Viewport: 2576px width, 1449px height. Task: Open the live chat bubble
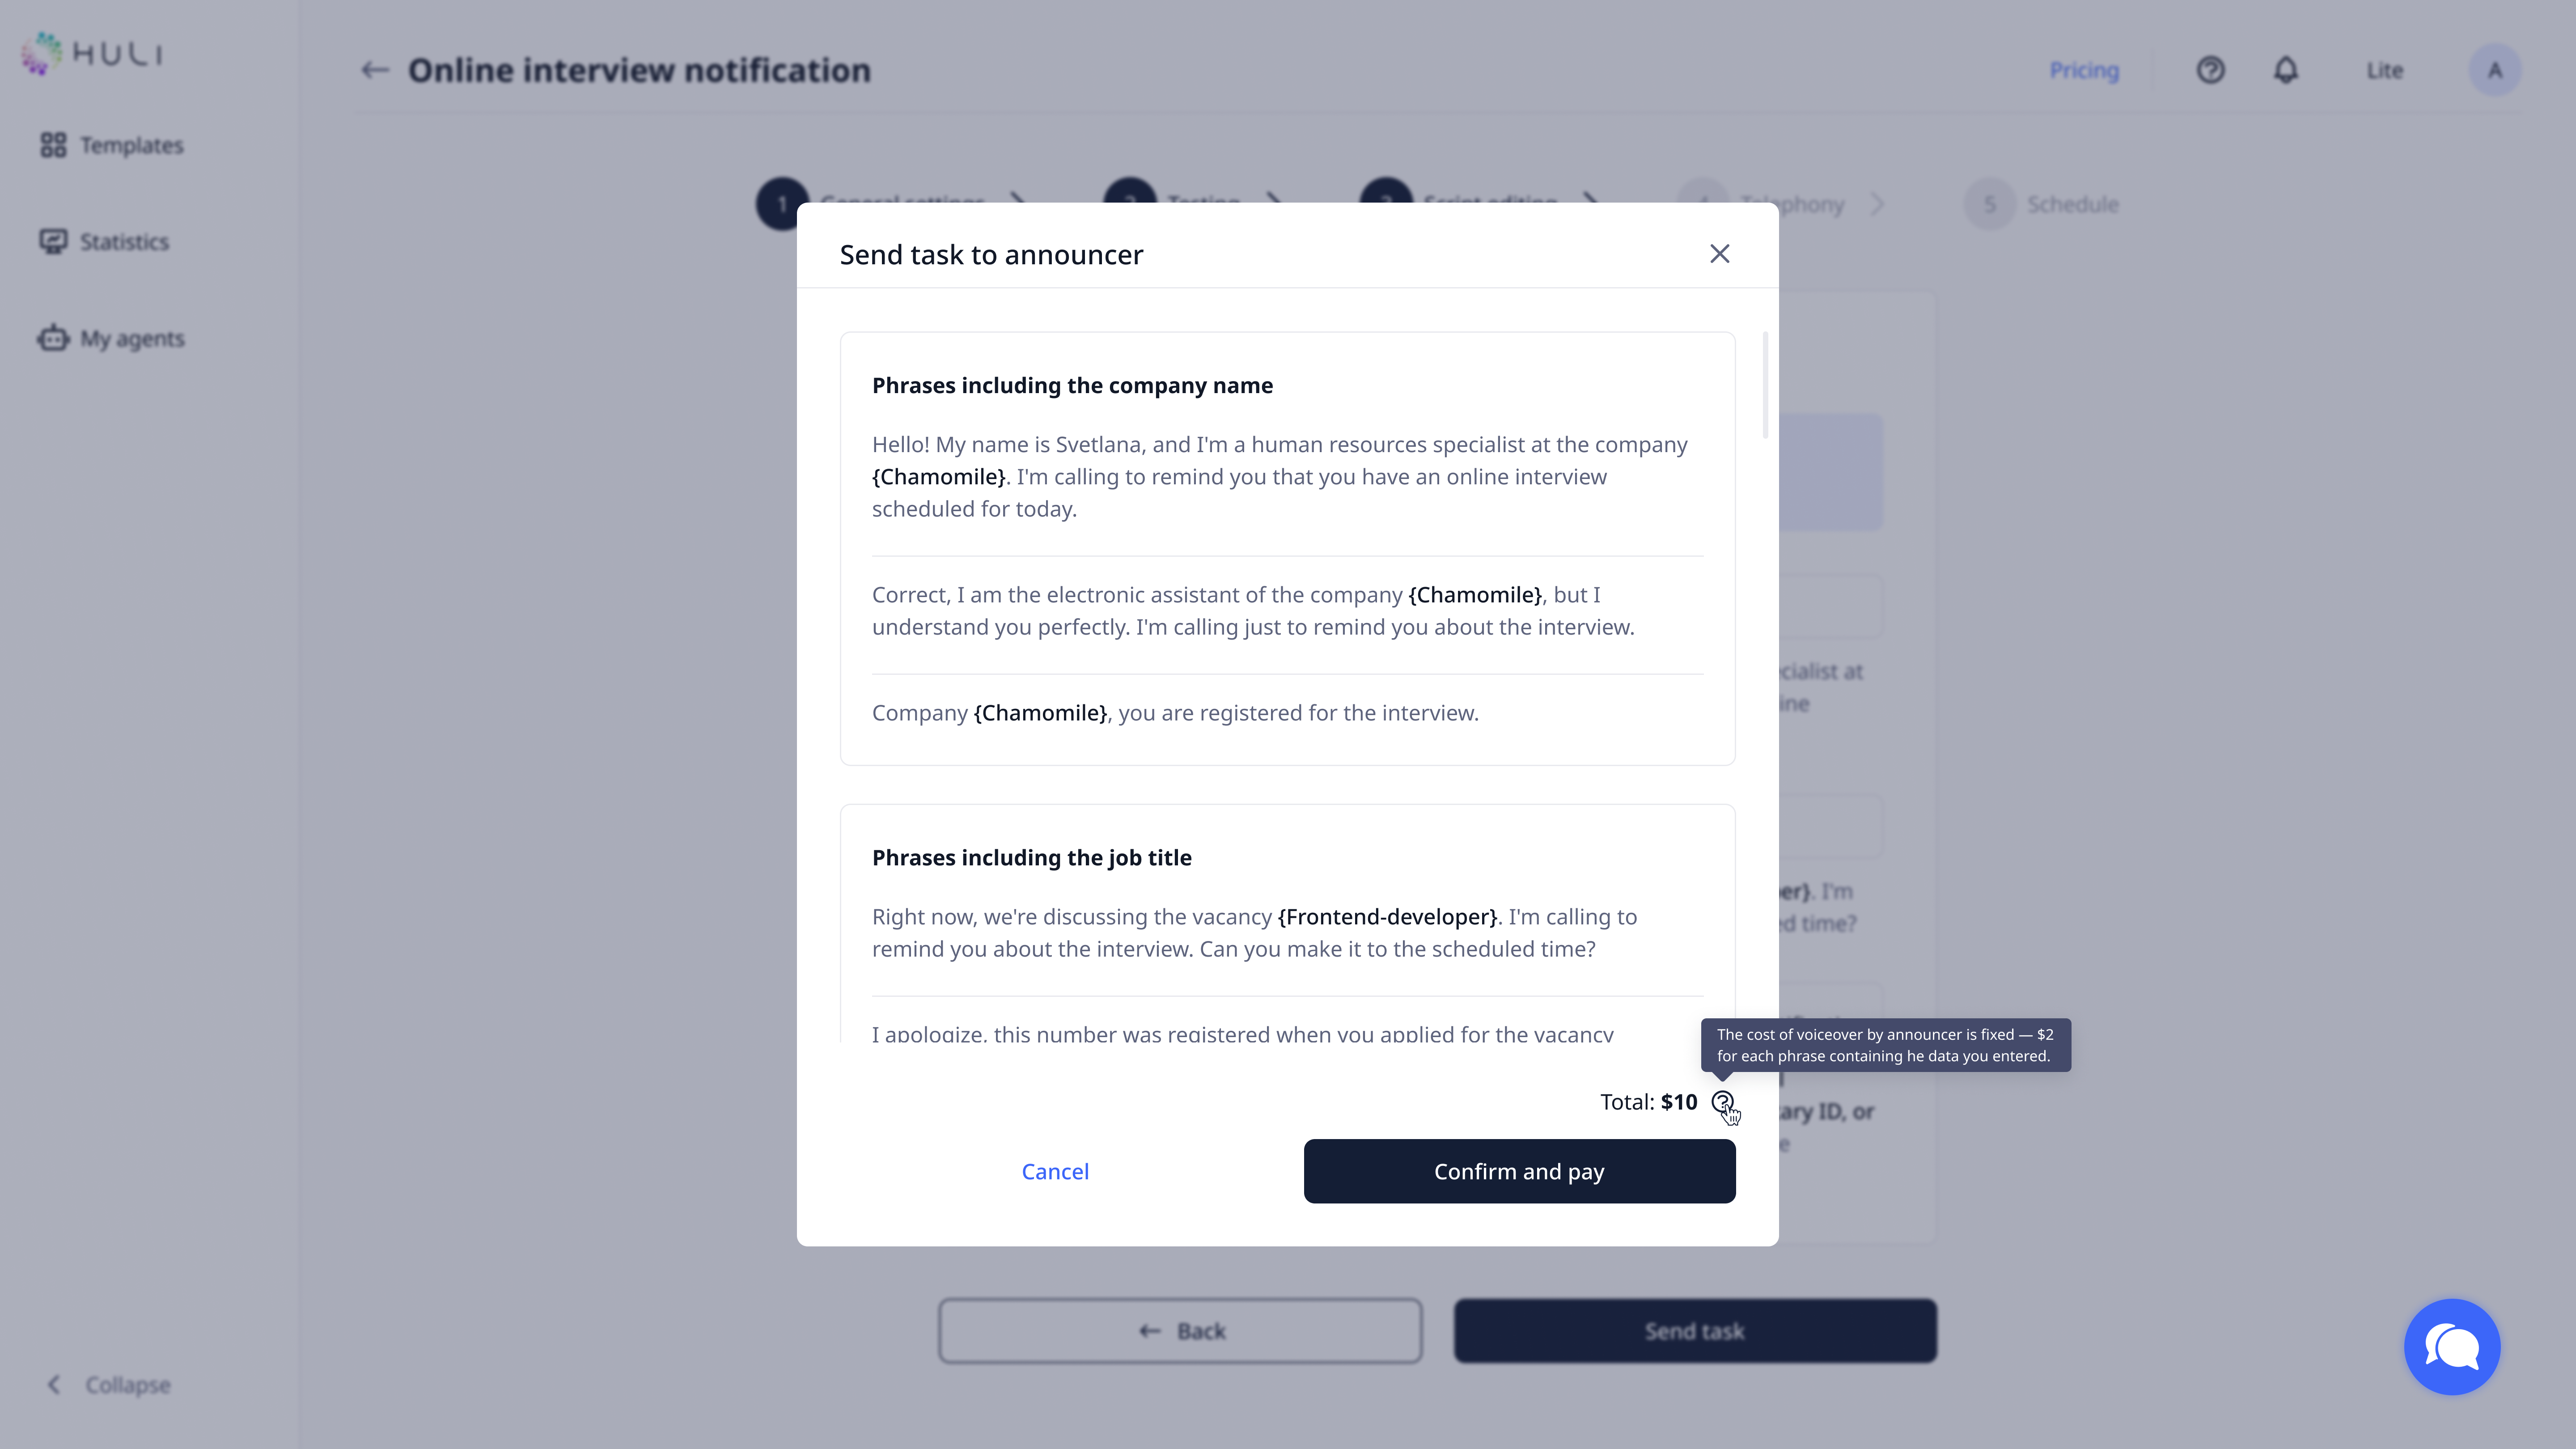[x=2452, y=1346]
